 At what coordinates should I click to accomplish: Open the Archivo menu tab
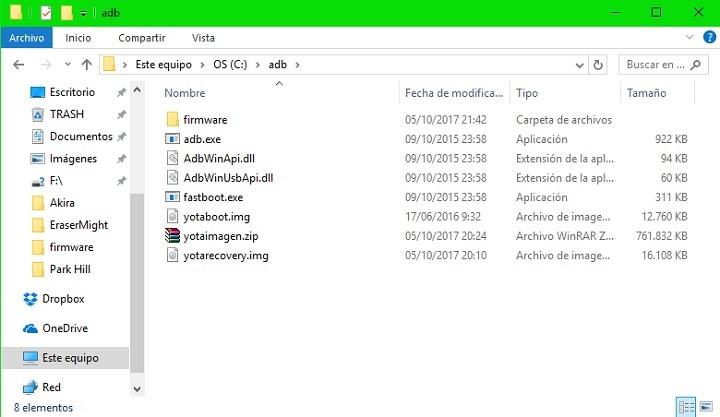27,38
